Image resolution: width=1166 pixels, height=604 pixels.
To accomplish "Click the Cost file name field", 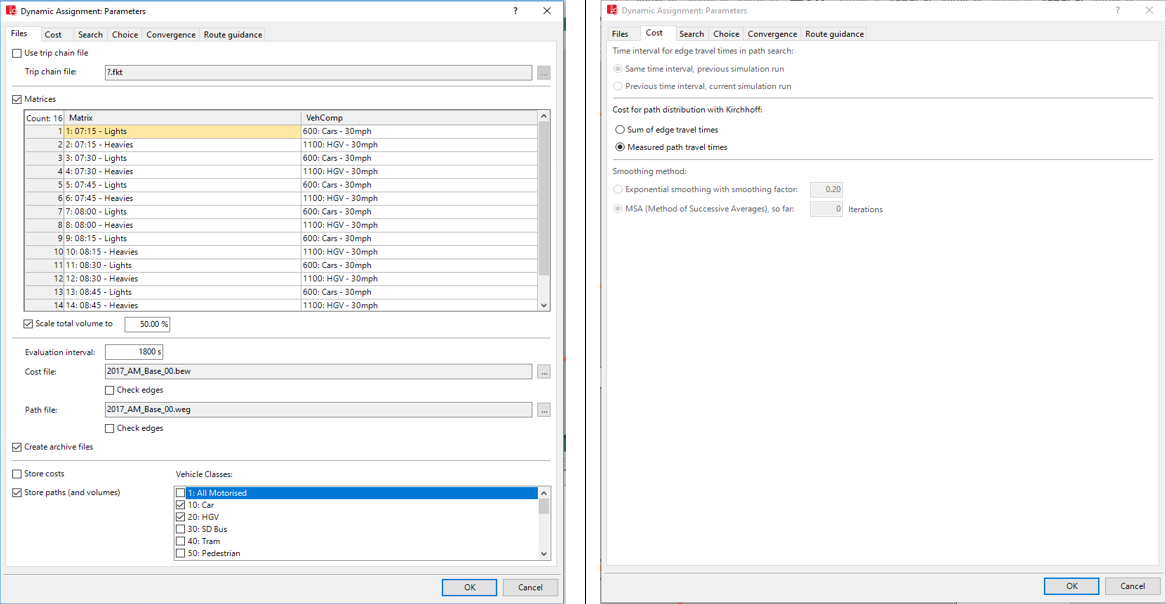I will [x=318, y=371].
